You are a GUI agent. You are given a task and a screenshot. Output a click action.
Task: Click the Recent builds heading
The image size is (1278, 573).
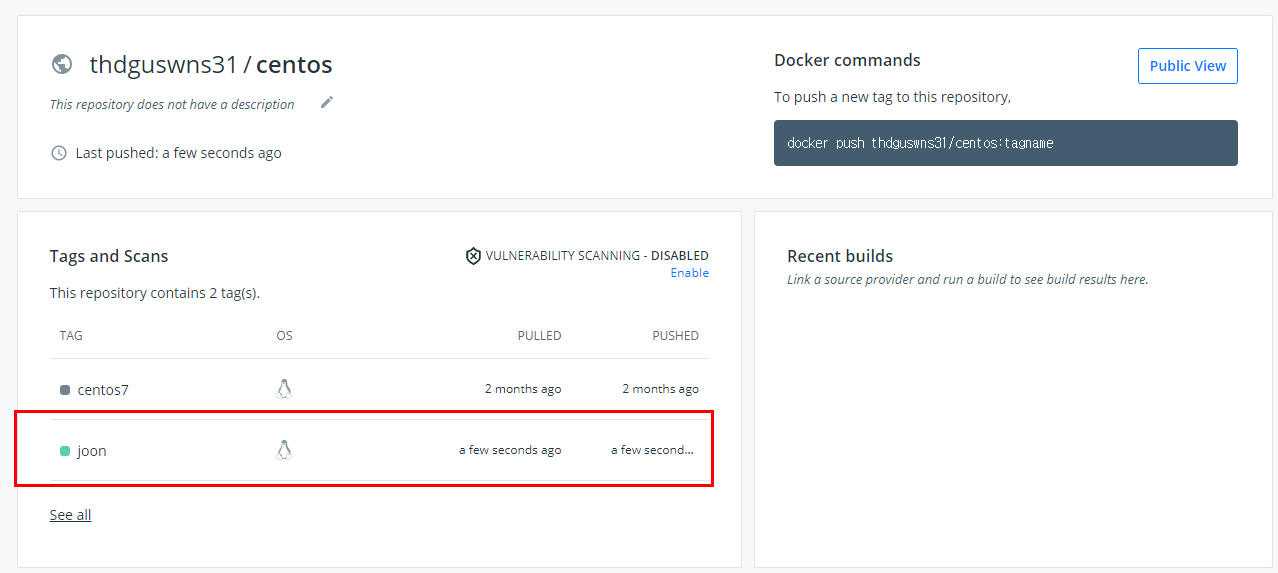840,256
